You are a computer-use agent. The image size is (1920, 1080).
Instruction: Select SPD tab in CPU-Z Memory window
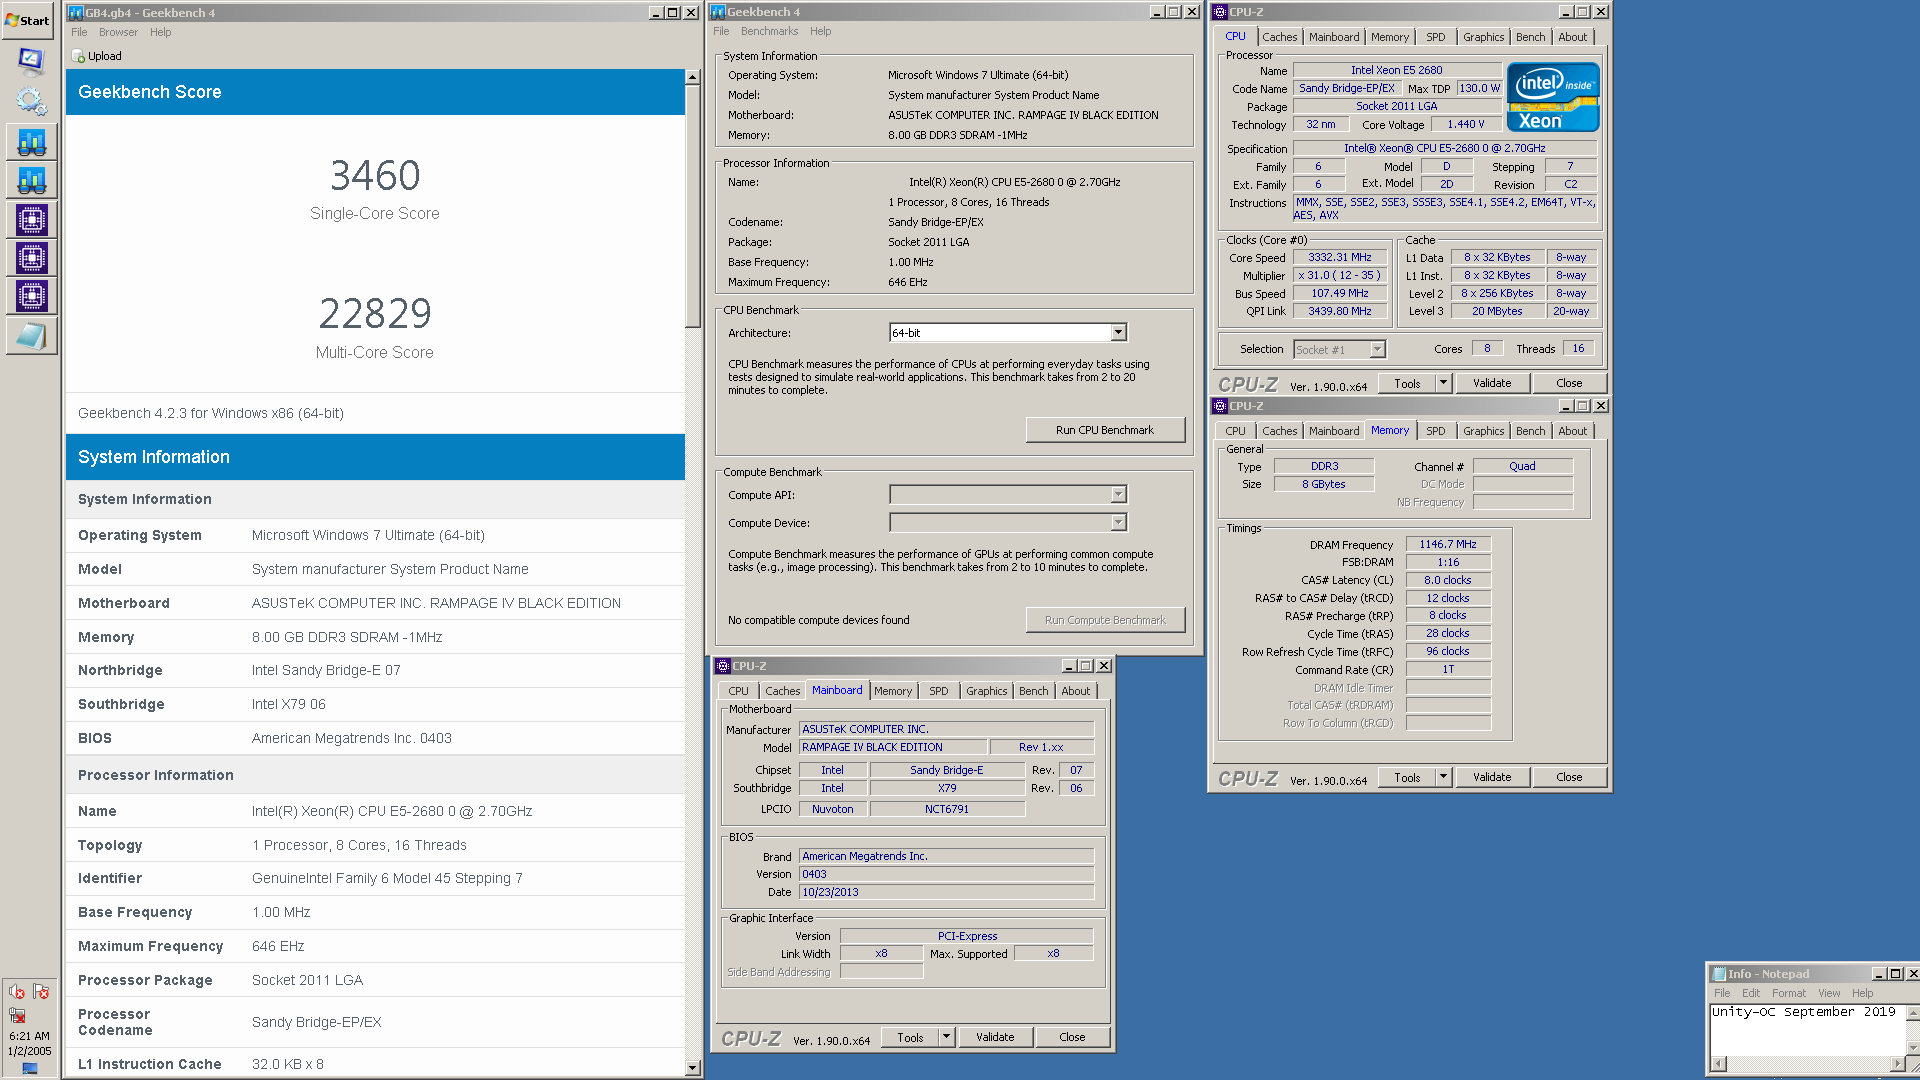(x=1435, y=431)
